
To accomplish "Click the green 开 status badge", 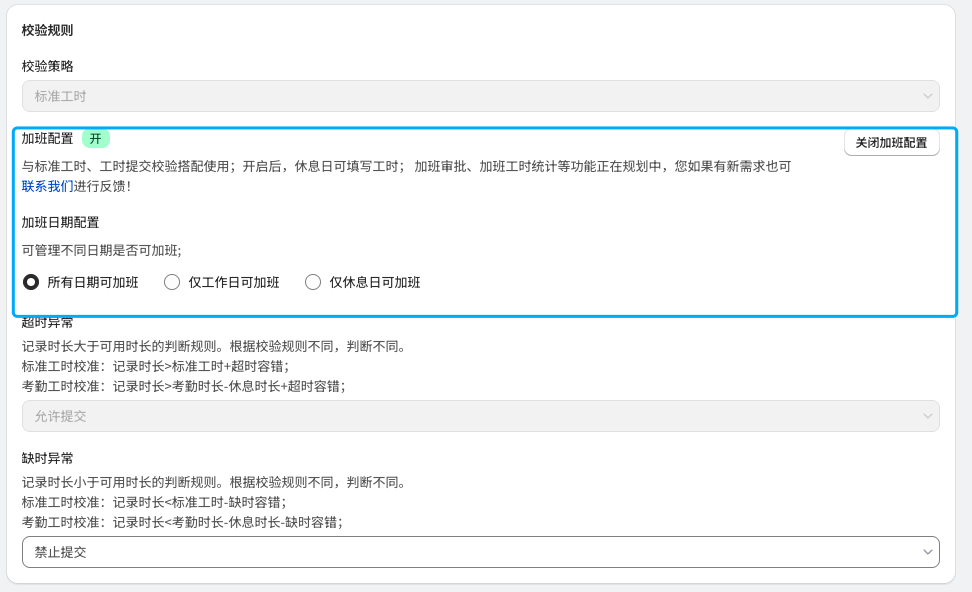I will tap(95, 139).
